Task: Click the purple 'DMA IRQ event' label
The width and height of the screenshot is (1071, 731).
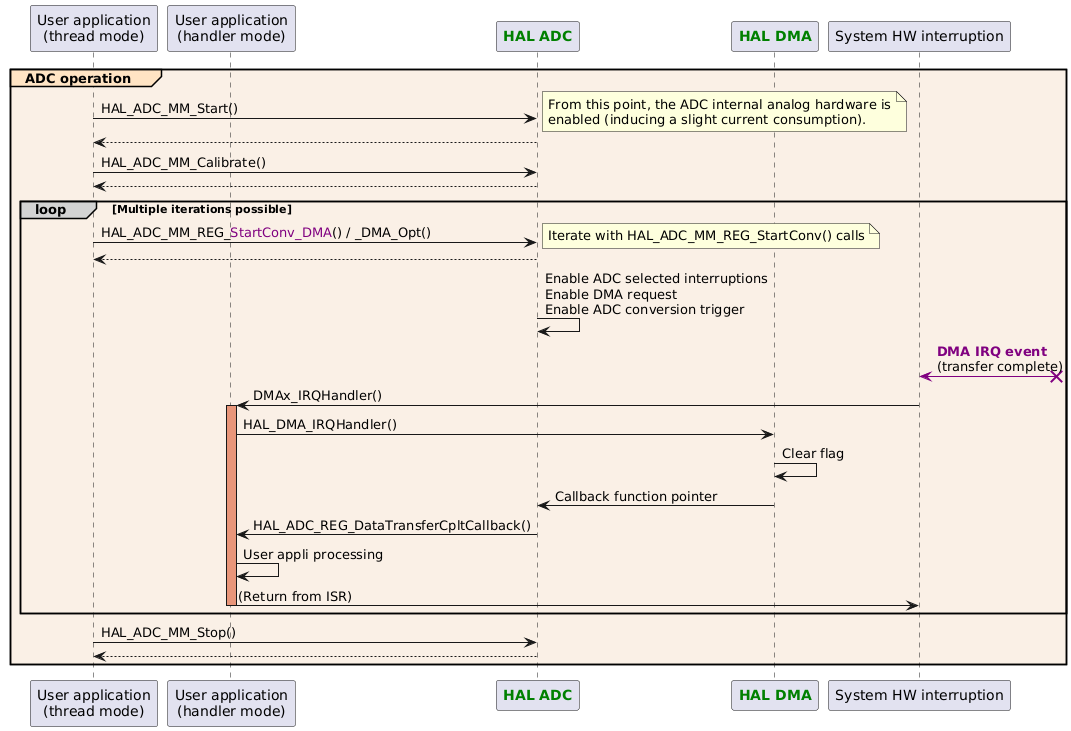Action: coord(992,351)
